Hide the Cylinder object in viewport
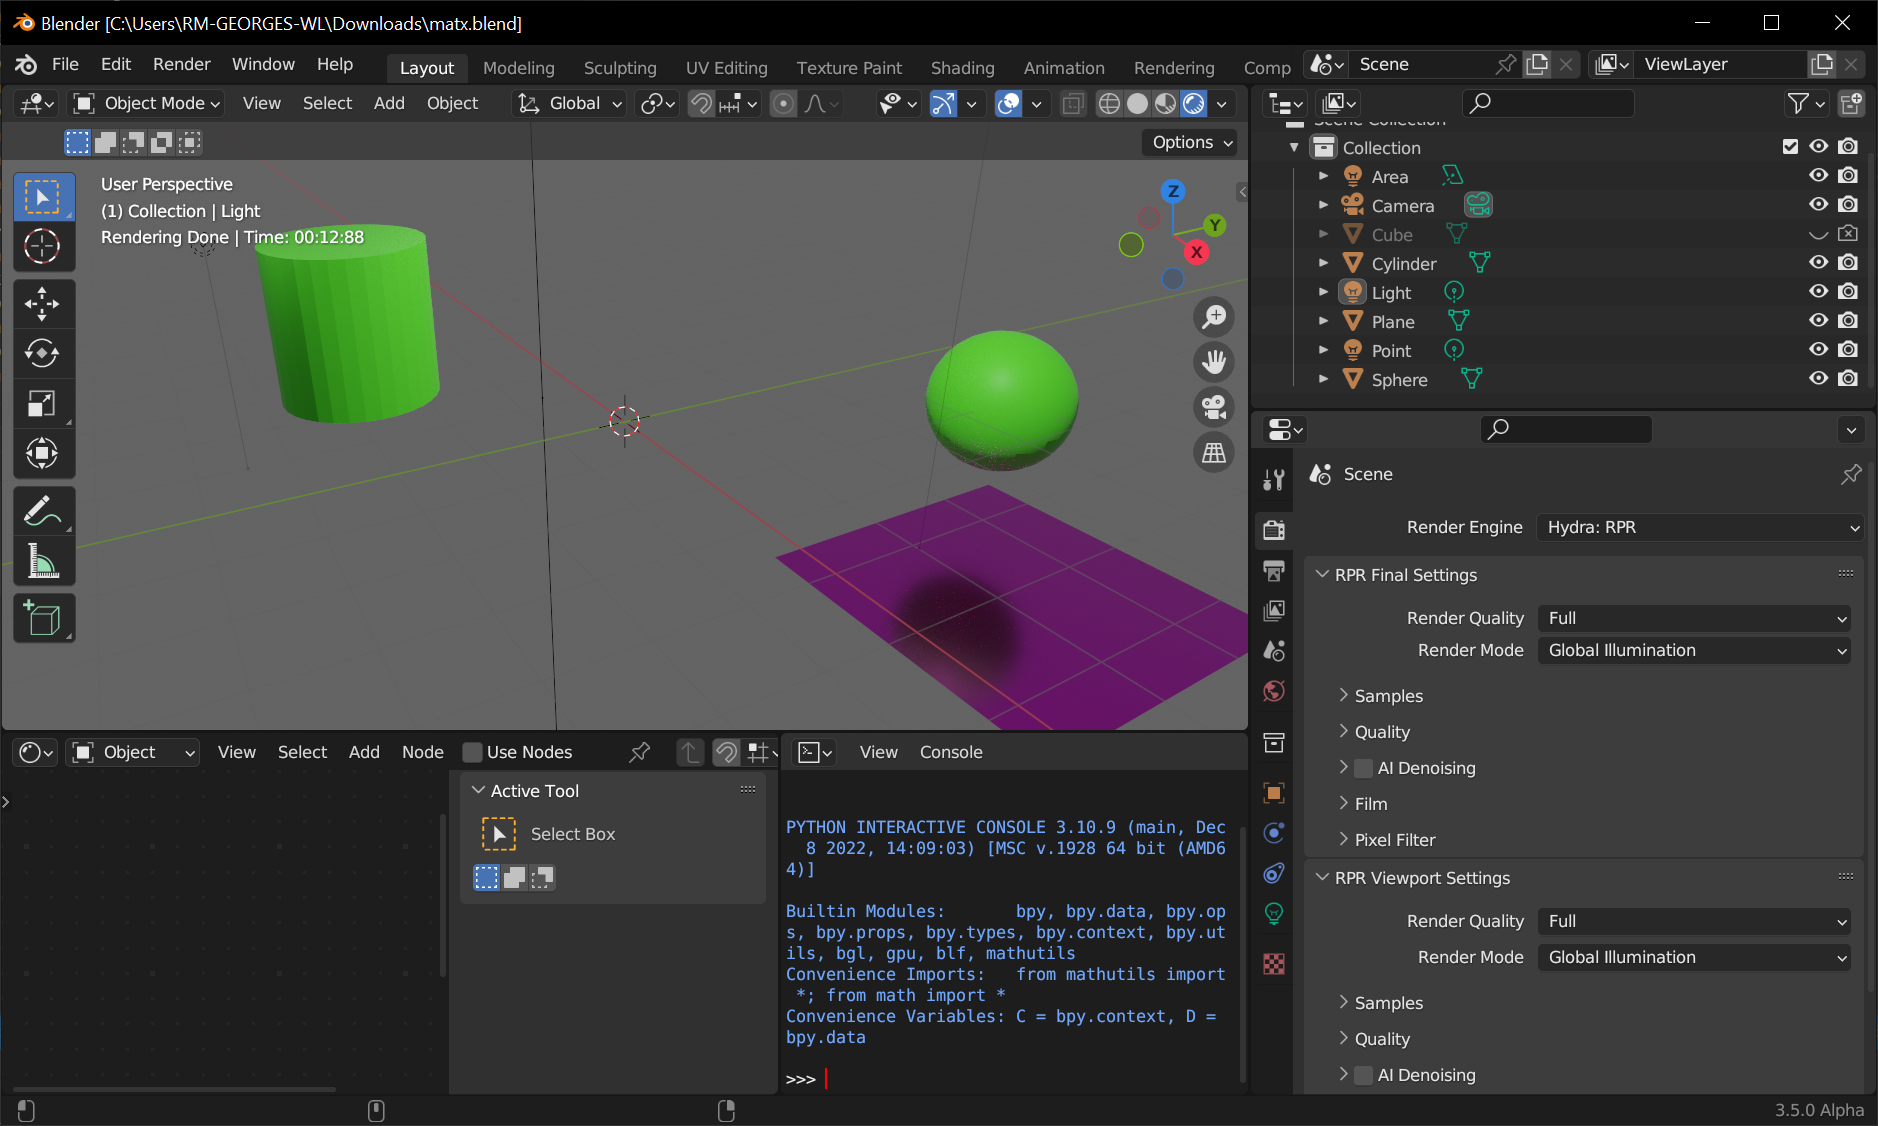The image size is (1878, 1126). (x=1819, y=263)
